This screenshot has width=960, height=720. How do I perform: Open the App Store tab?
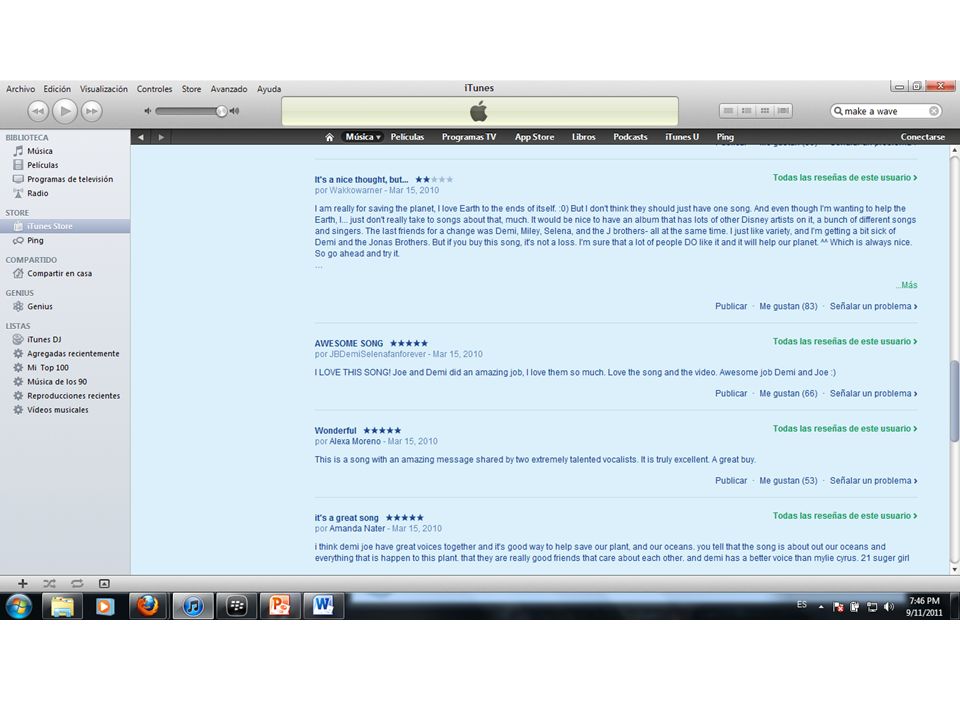coord(534,137)
